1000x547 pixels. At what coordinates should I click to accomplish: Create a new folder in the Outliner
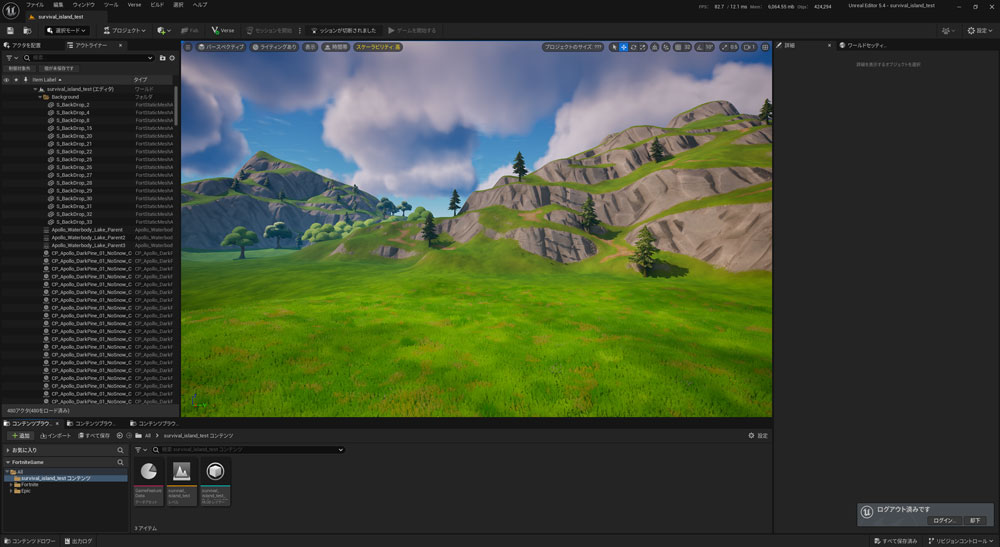pos(163,58)
